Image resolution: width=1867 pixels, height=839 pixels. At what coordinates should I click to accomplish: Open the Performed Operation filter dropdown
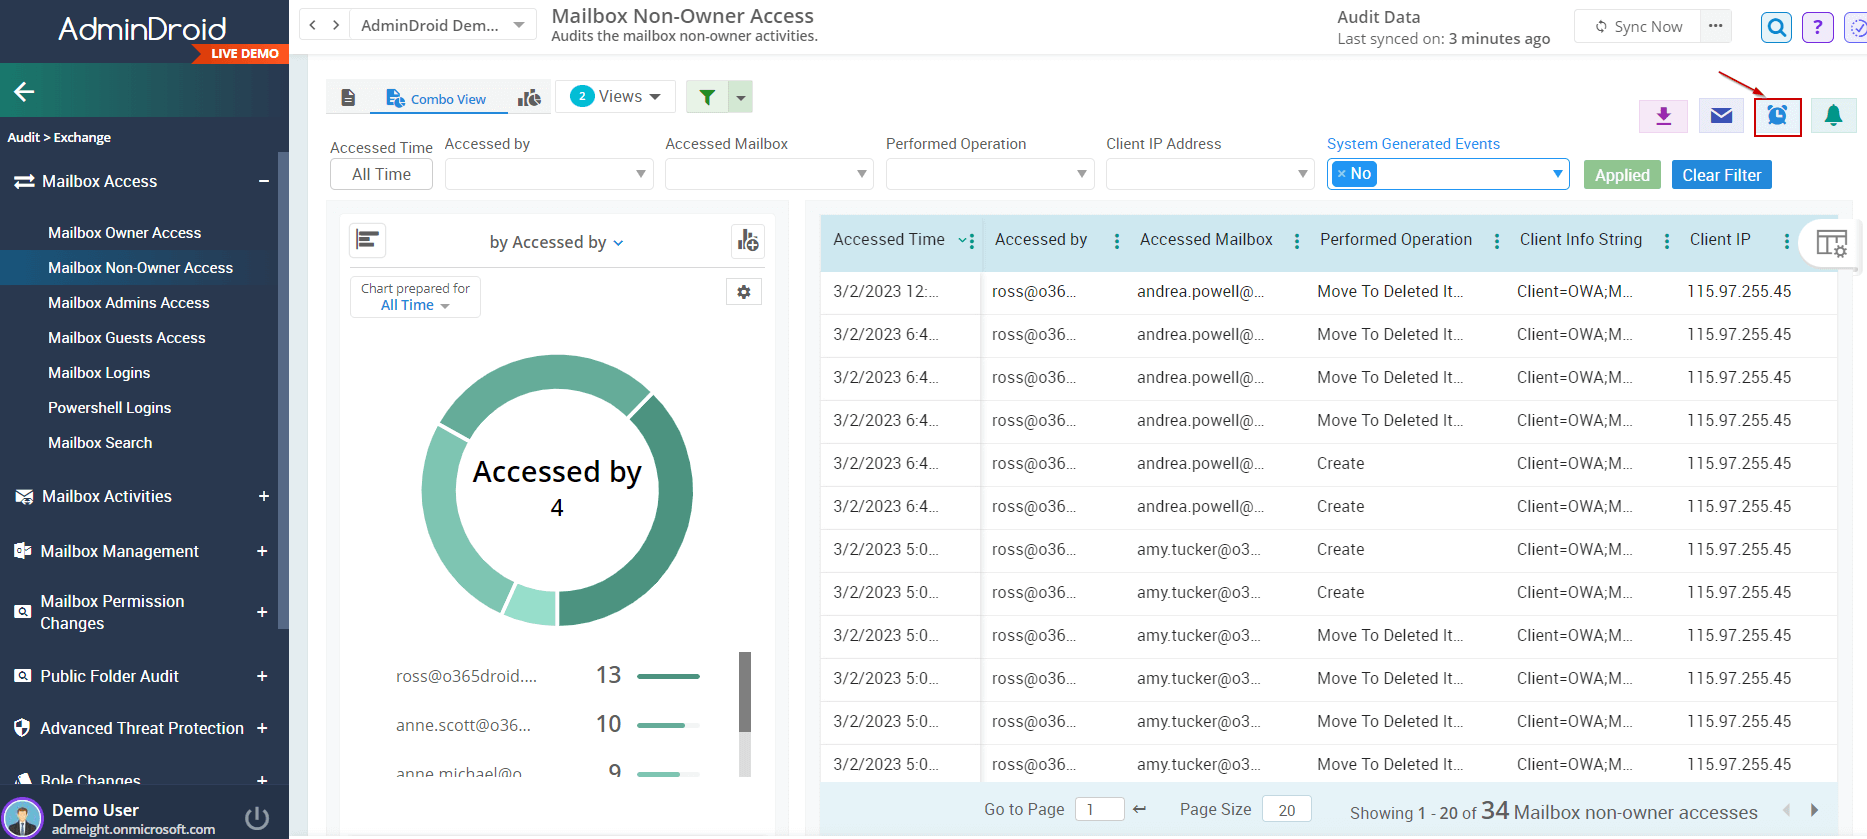[x=989, y=174]
